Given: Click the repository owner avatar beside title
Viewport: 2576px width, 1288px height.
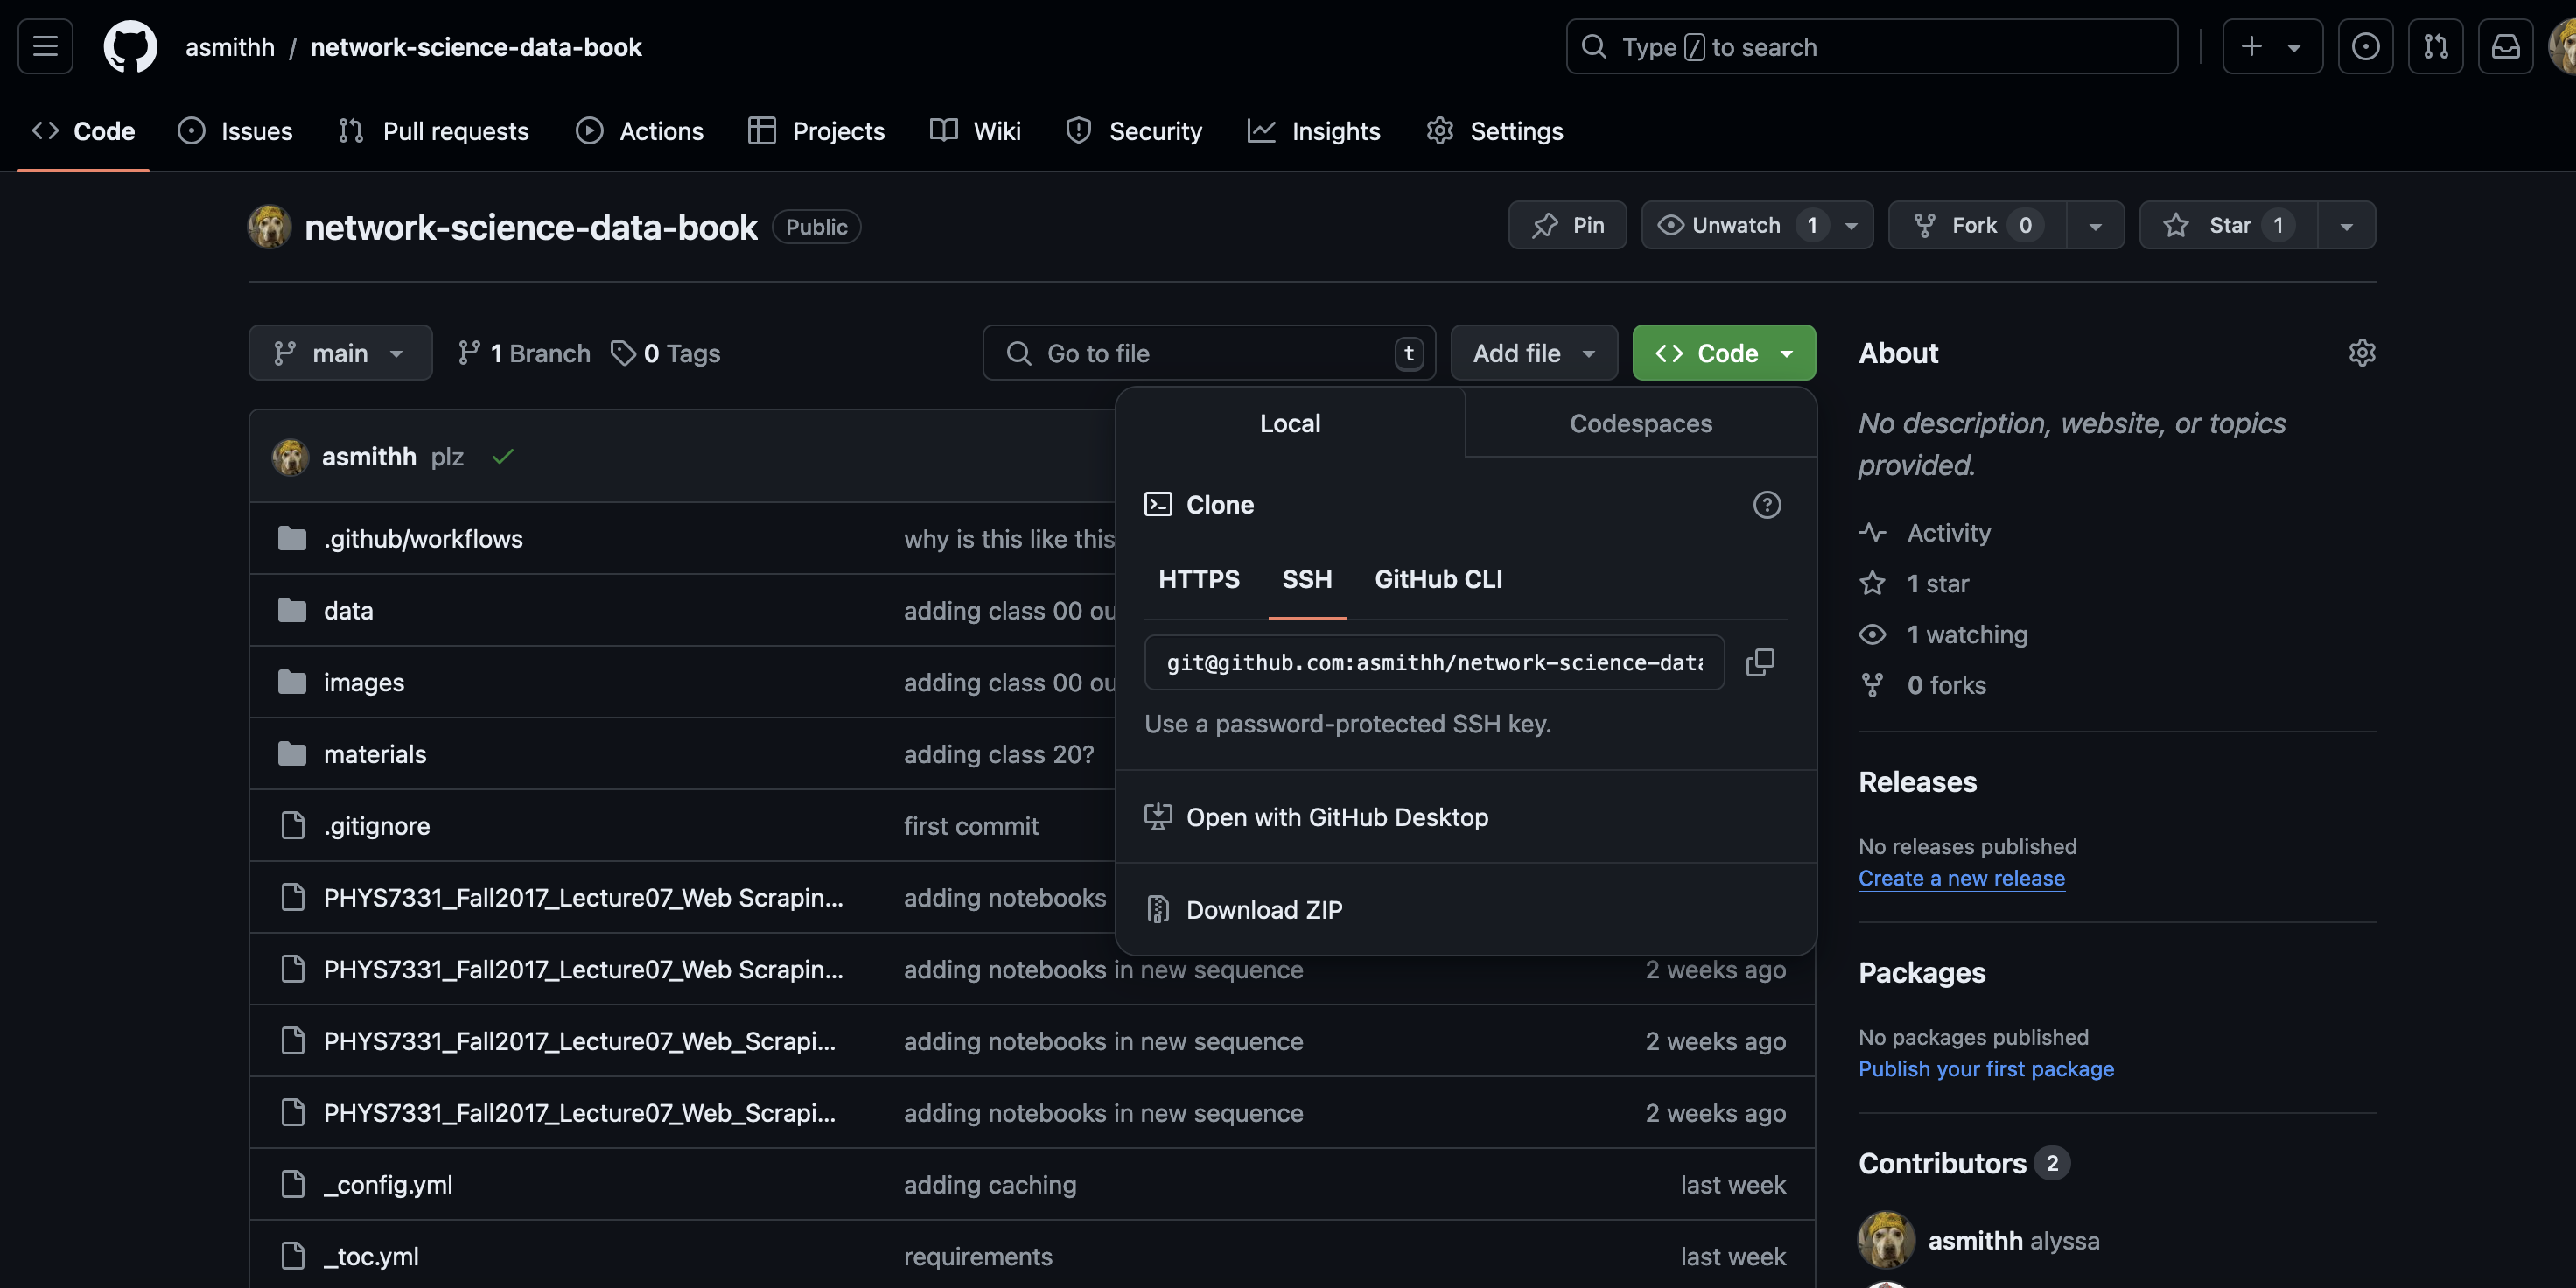Looking at the screenshot, I should coord(269,227).
